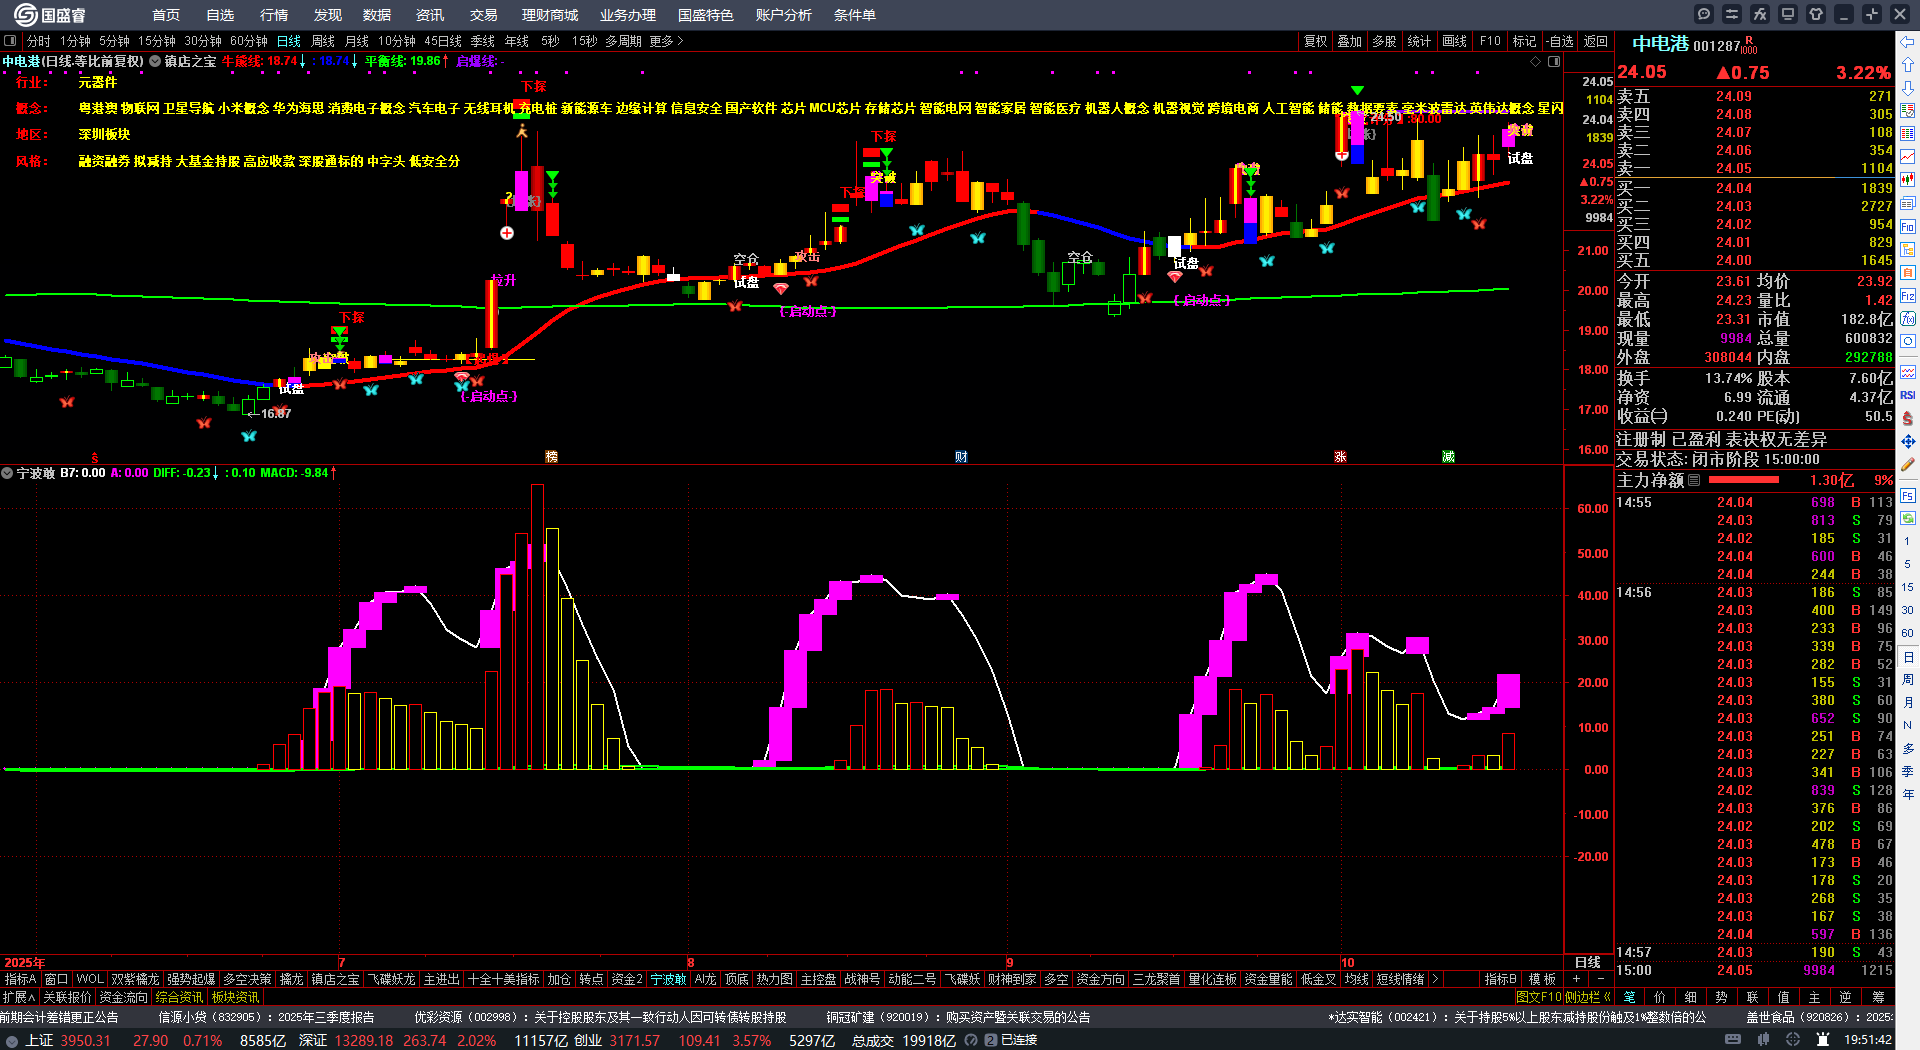Click the up arrow in right sidebar

1908,65
